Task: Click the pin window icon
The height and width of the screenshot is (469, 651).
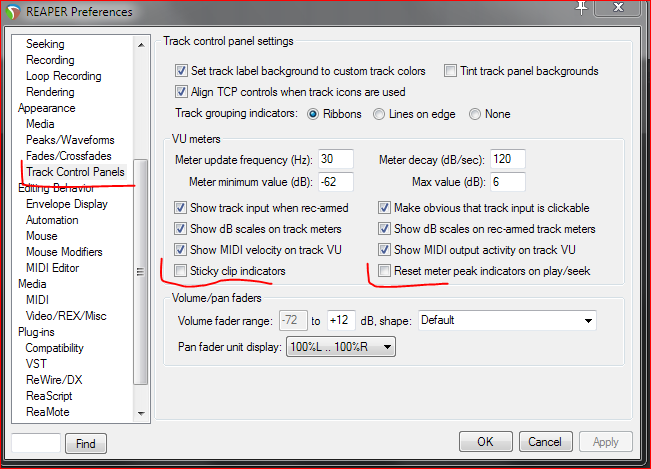Action: click(581, 7)
